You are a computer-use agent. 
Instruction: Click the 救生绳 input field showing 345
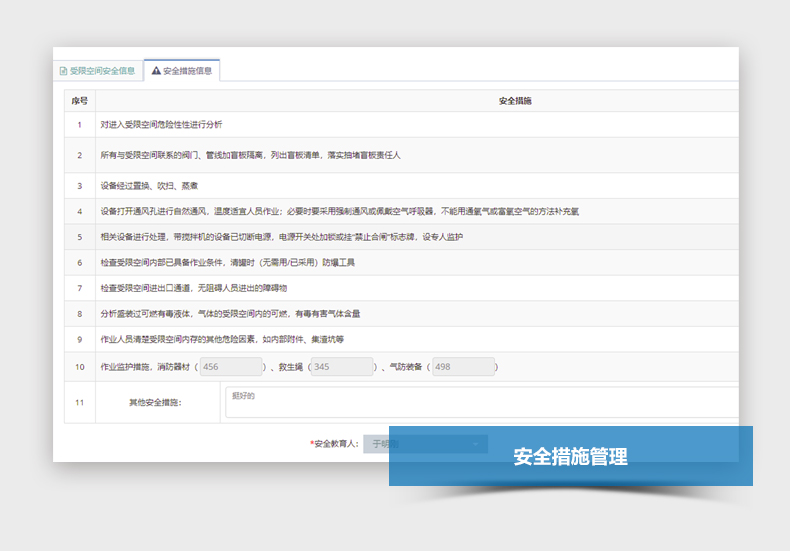coord(340,367)
